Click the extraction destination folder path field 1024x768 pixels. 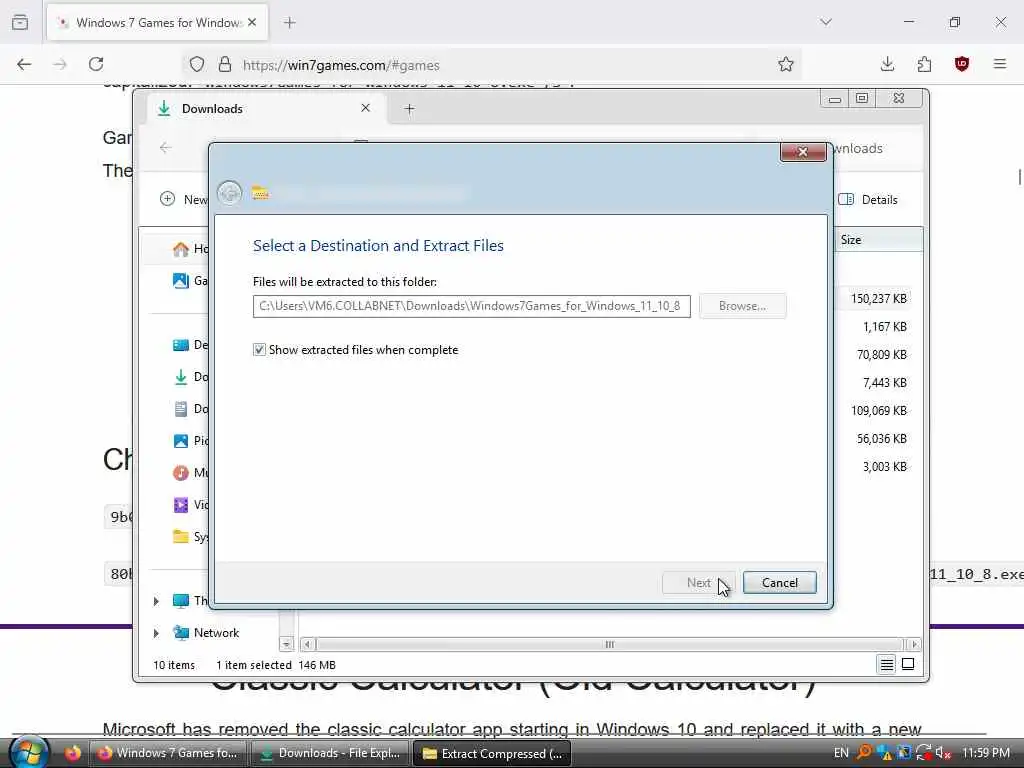coord(472,306)
